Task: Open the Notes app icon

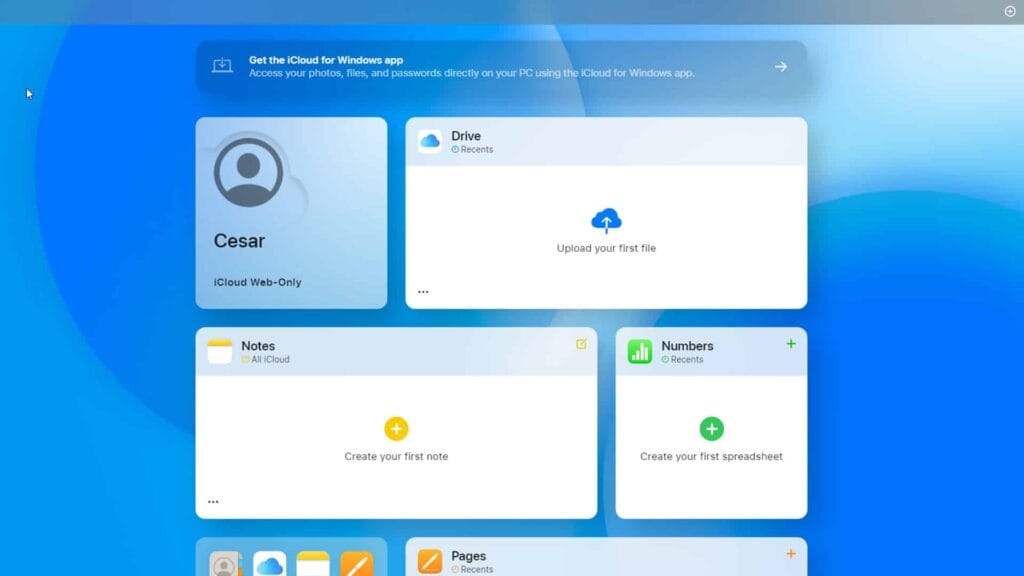Action: pyautogui.click(x=220, y=351)
